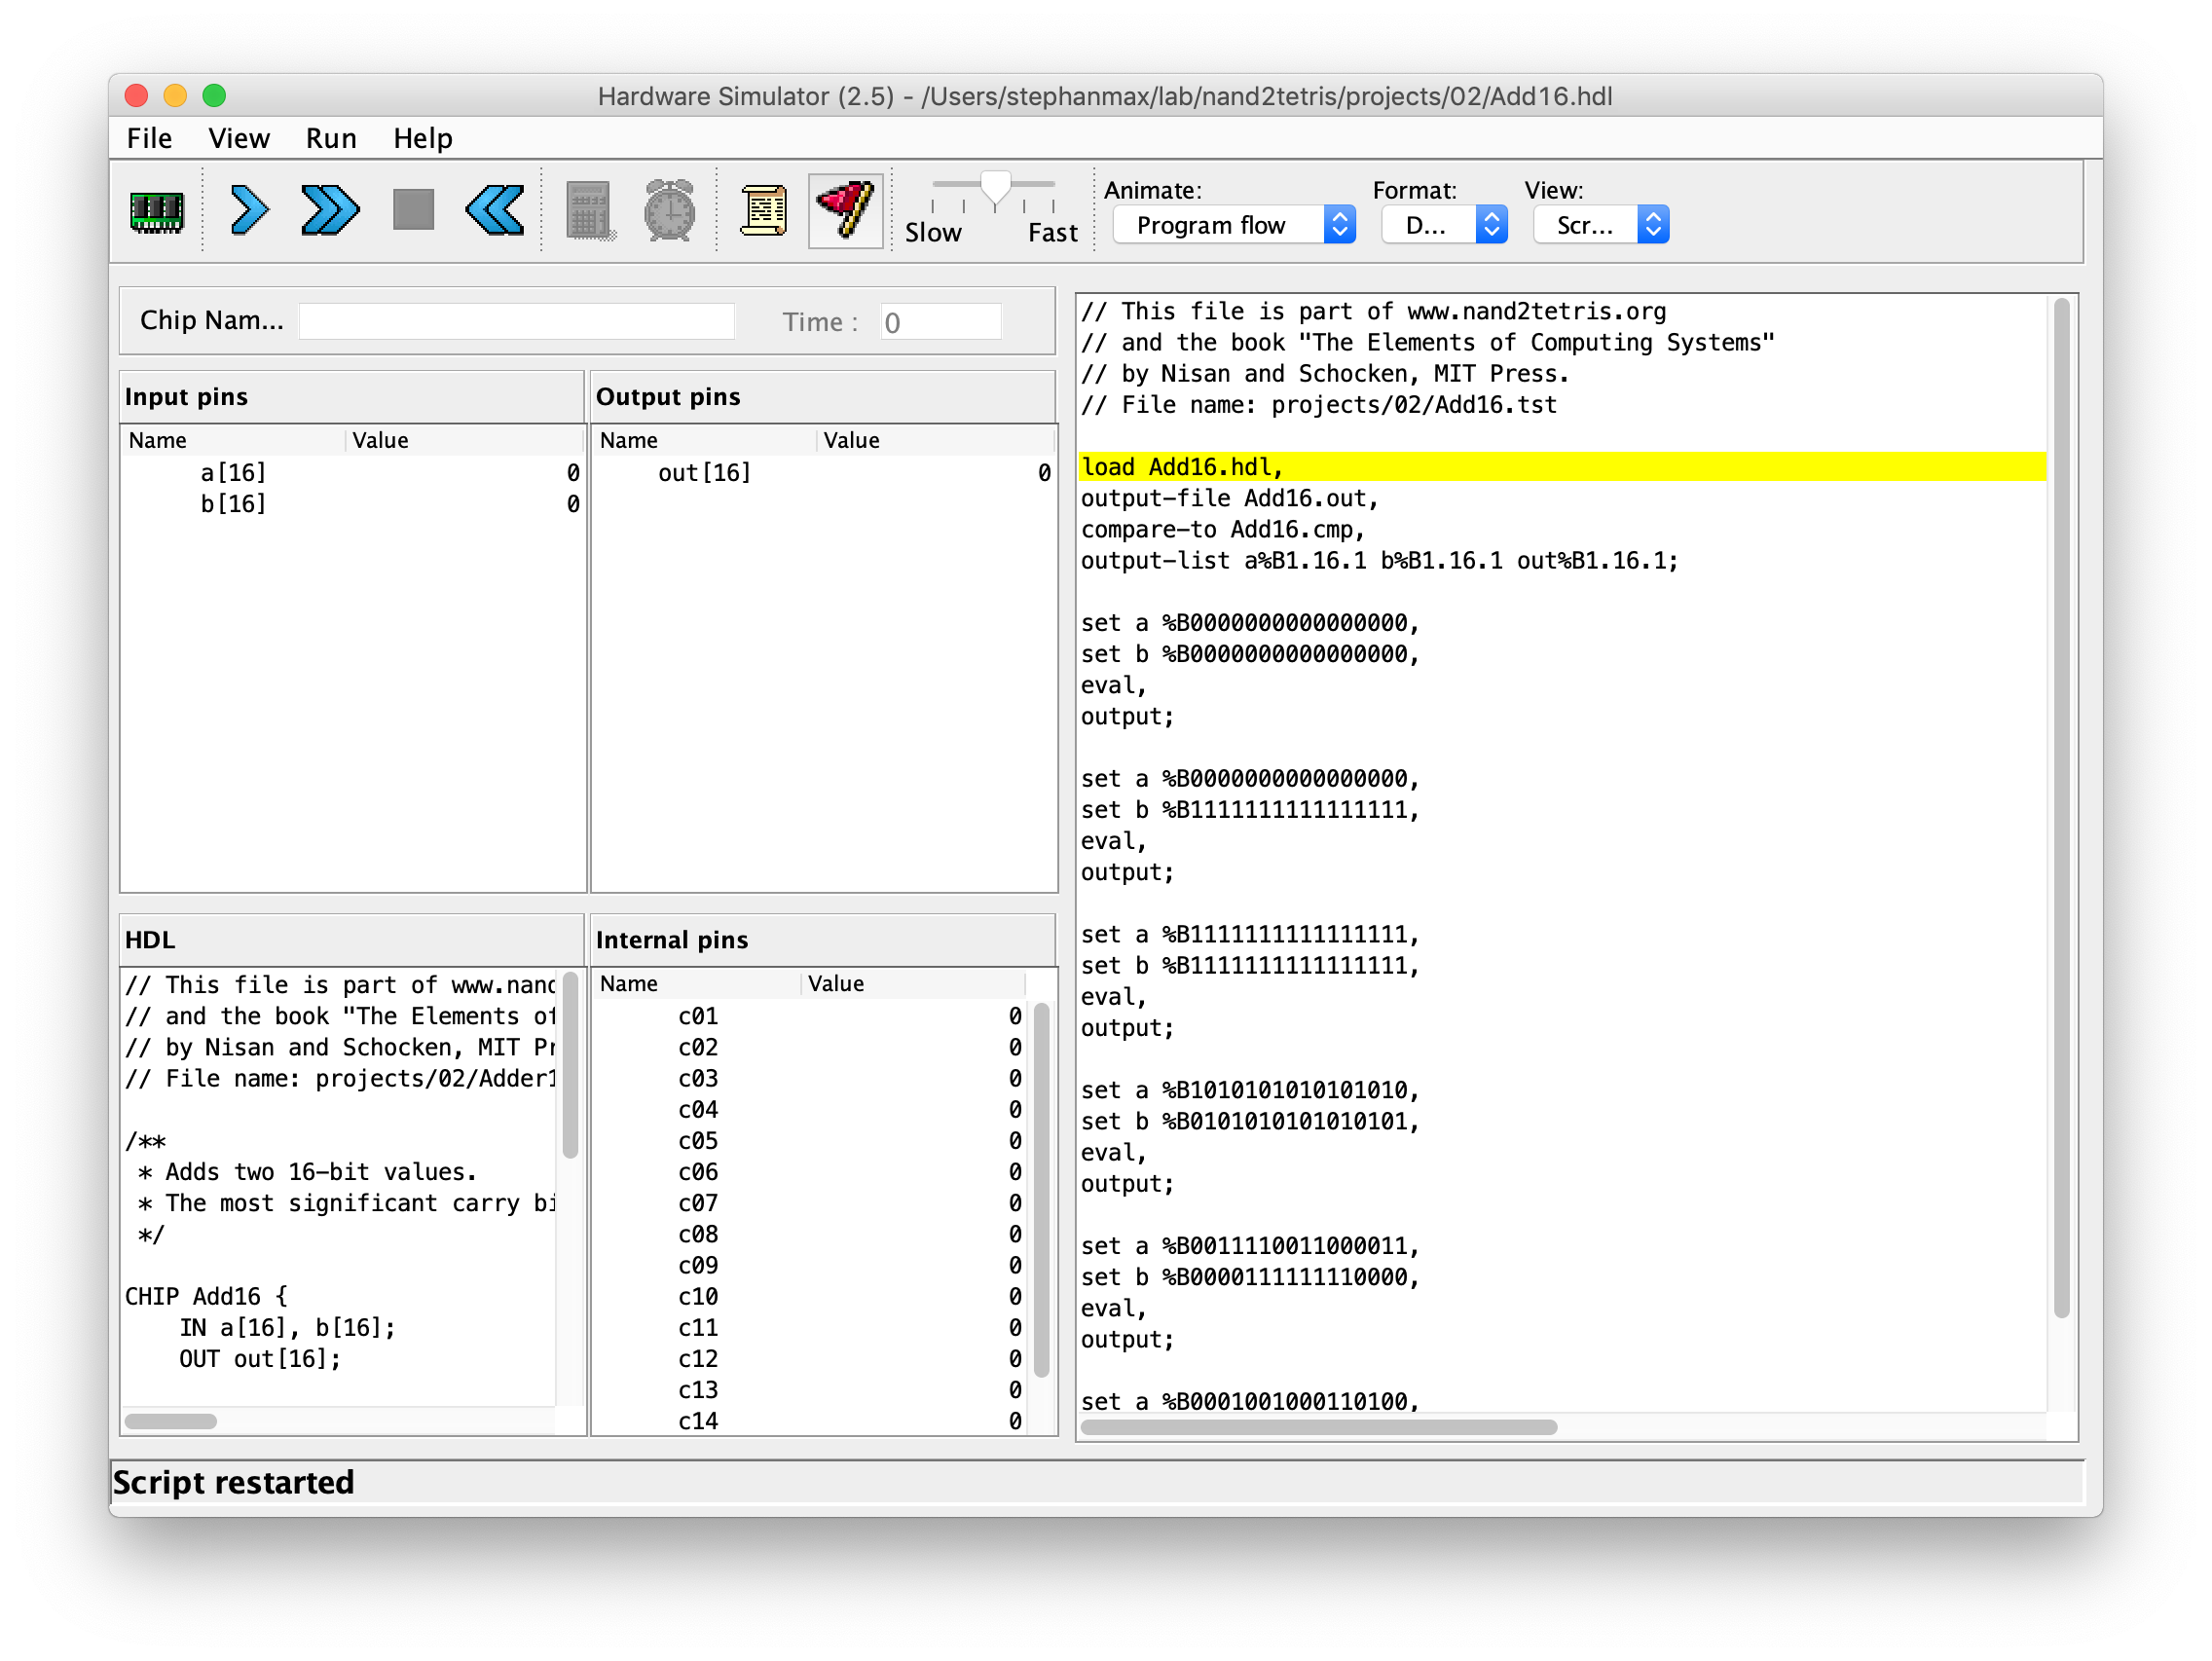This screenshot has height=1661, width=2212.
Task: Click the Reset rewind button
Action: click(x=494, y=211)
